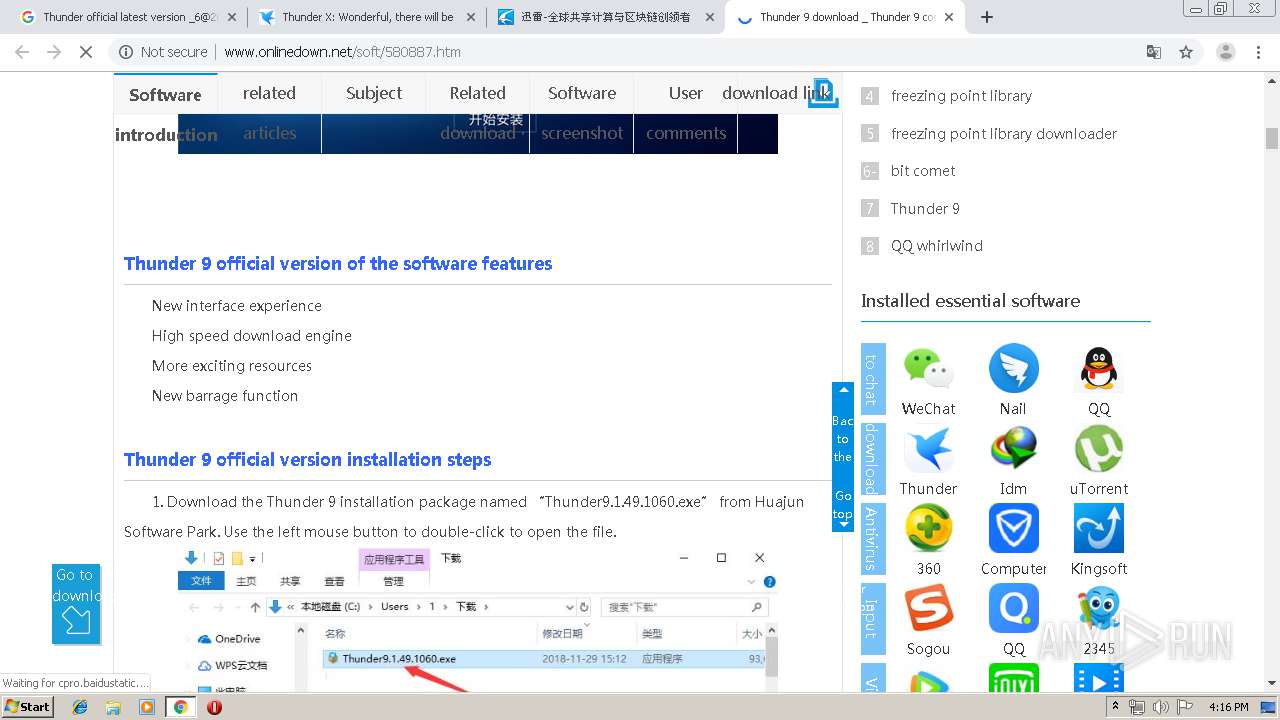Select the 'download' side category
The width and height of the screenshot is (1280, 720).
872,459
